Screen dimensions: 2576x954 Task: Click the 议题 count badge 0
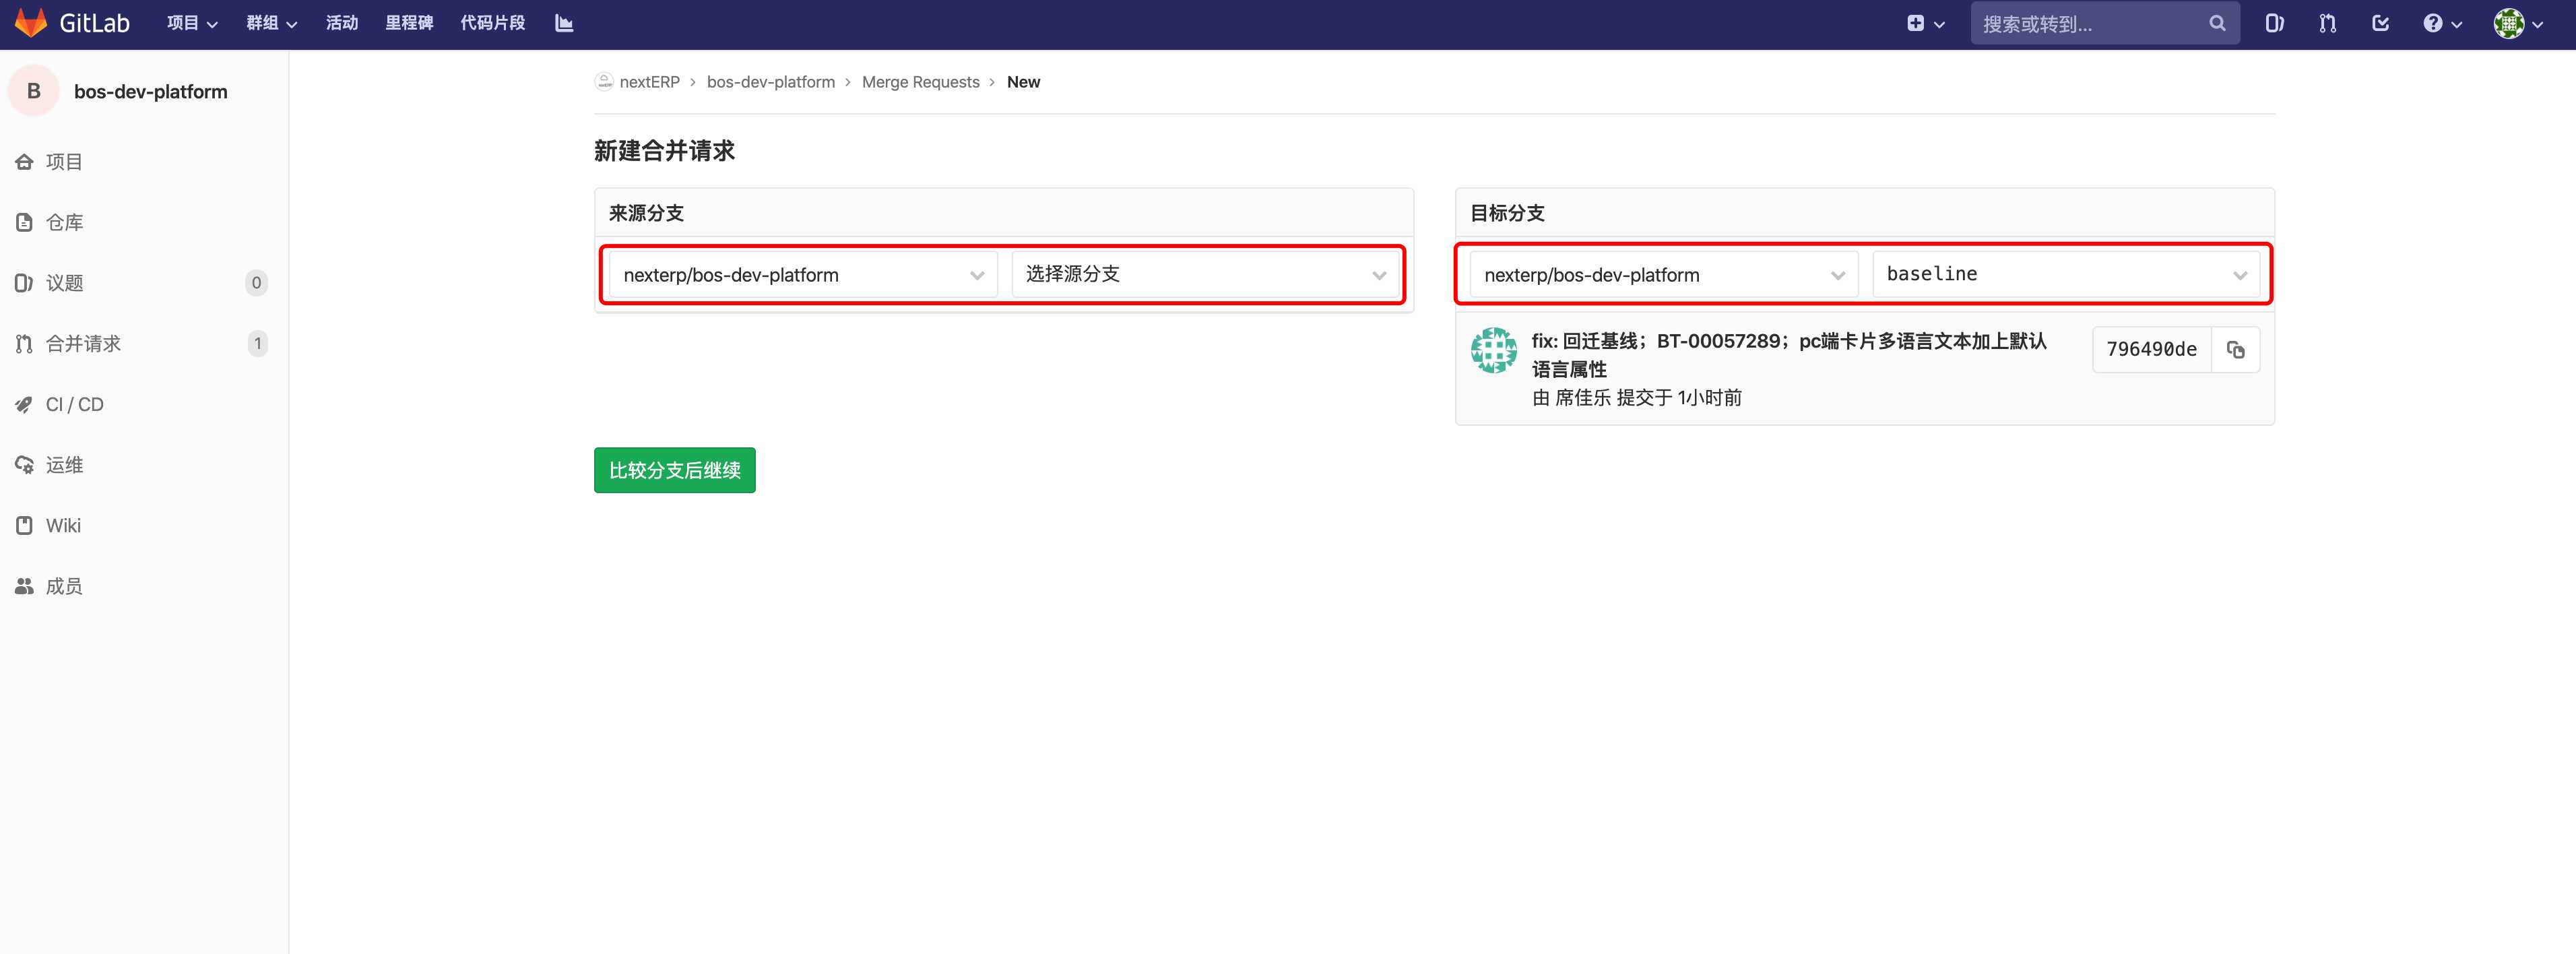(x=257, y=283)
